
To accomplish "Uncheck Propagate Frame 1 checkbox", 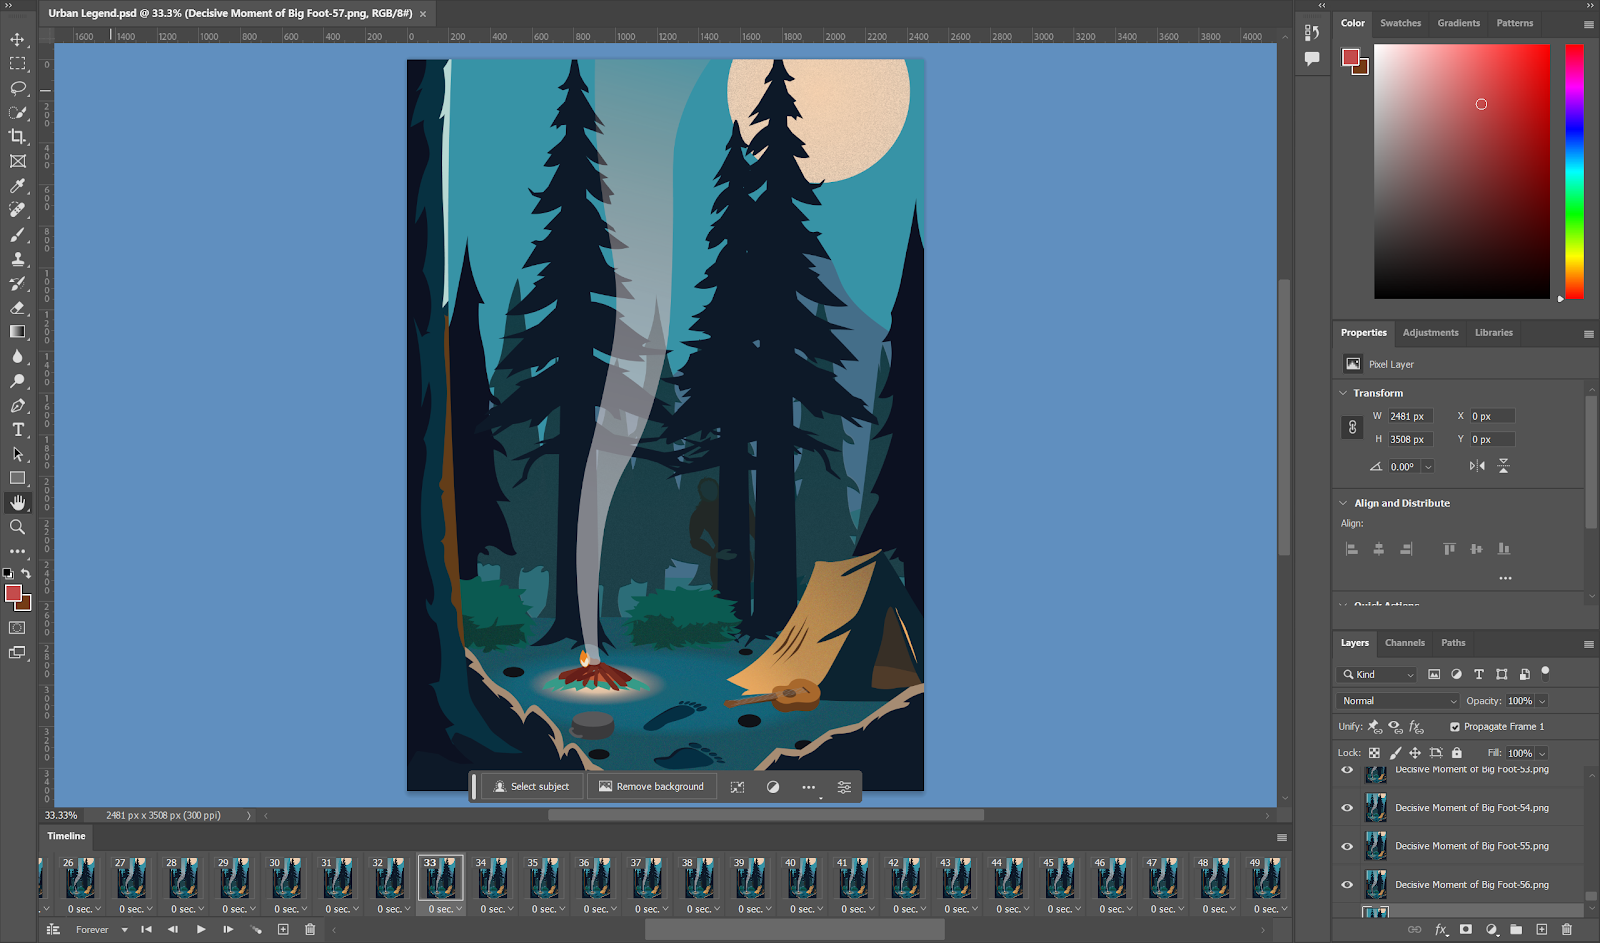I will [x=1455, y=727].
